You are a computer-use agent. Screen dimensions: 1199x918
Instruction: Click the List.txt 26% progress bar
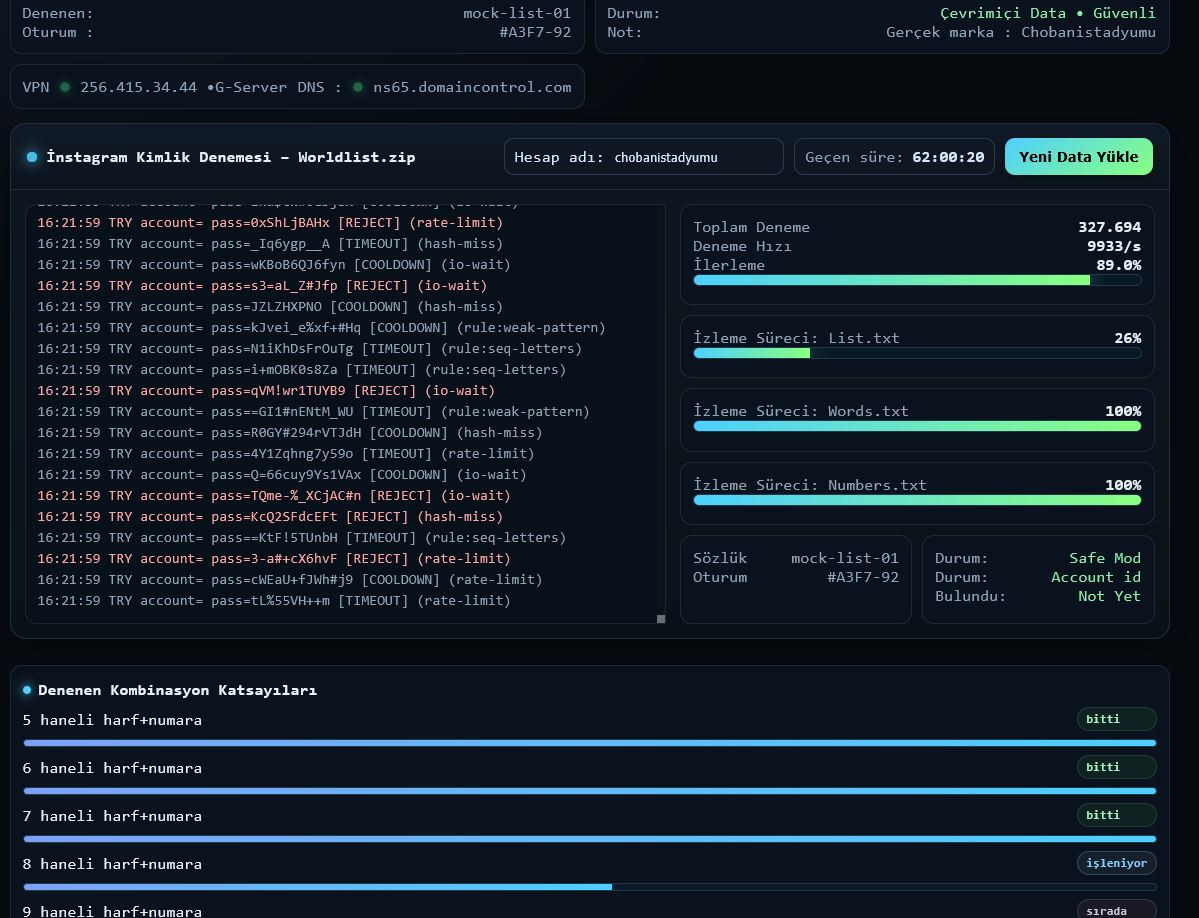[916, 353]
